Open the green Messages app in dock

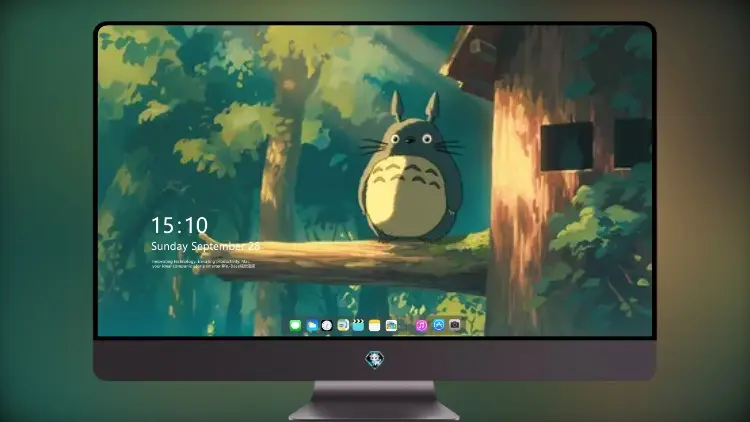295,326
